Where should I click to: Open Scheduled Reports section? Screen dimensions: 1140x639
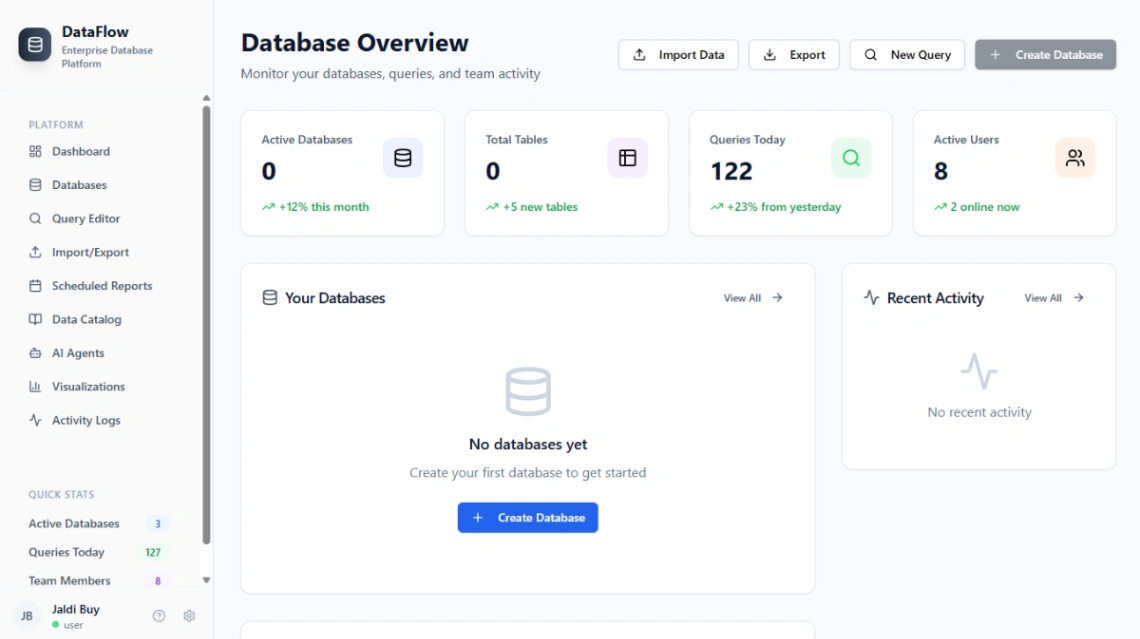click(101, 286)
